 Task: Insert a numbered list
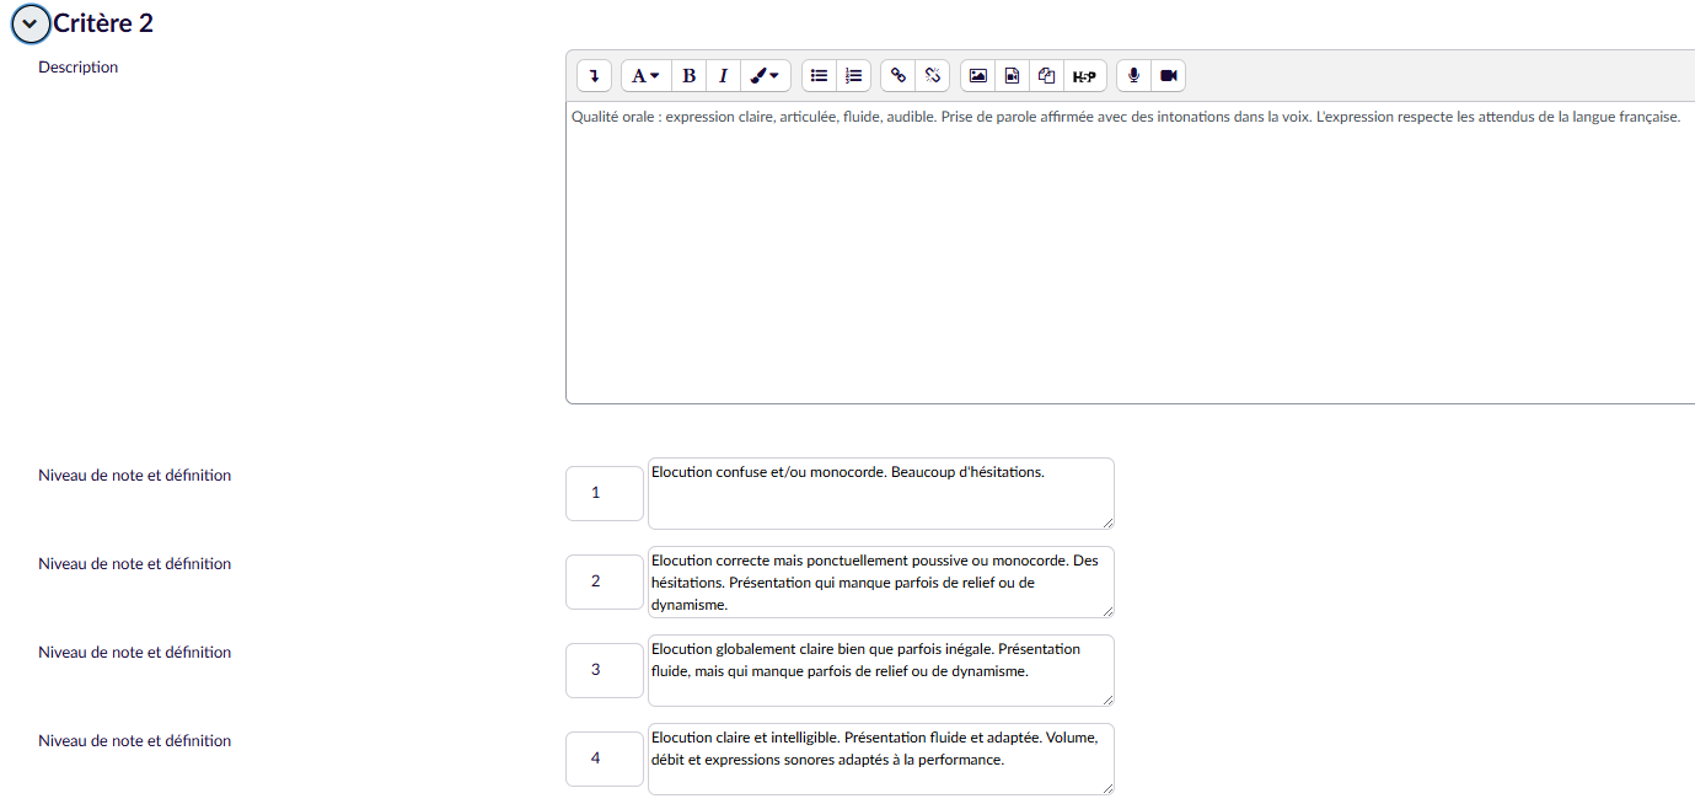click(x=853, y=76)
